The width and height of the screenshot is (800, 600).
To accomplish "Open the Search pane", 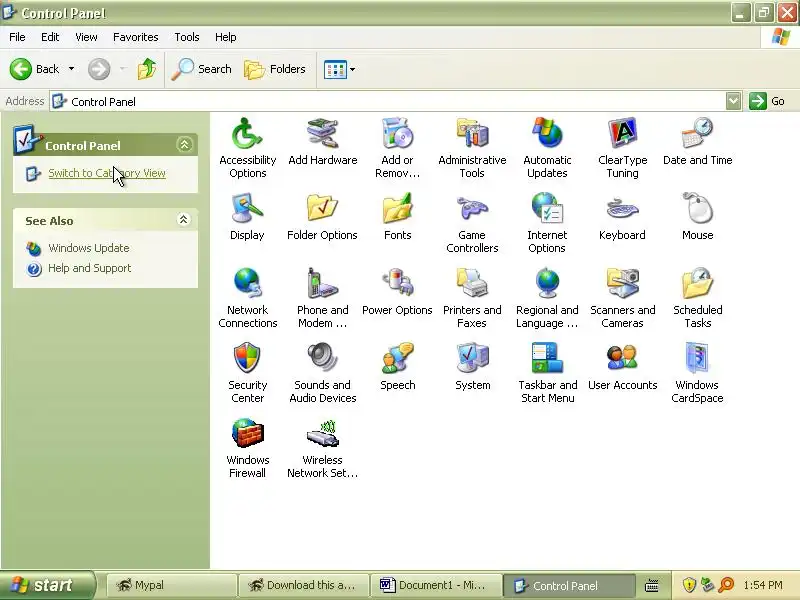I will [201, 69].
